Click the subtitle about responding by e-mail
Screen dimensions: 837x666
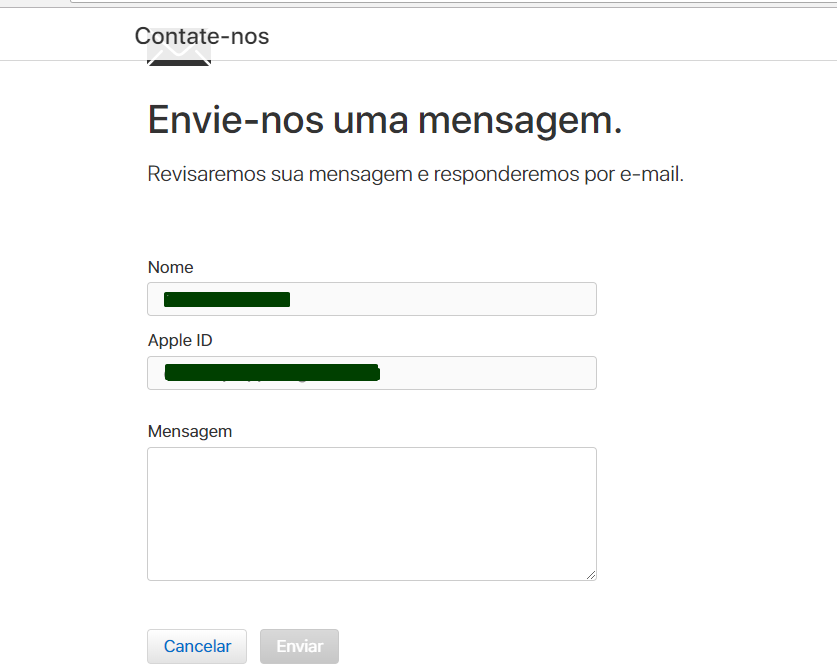click(x=415, y=174)
